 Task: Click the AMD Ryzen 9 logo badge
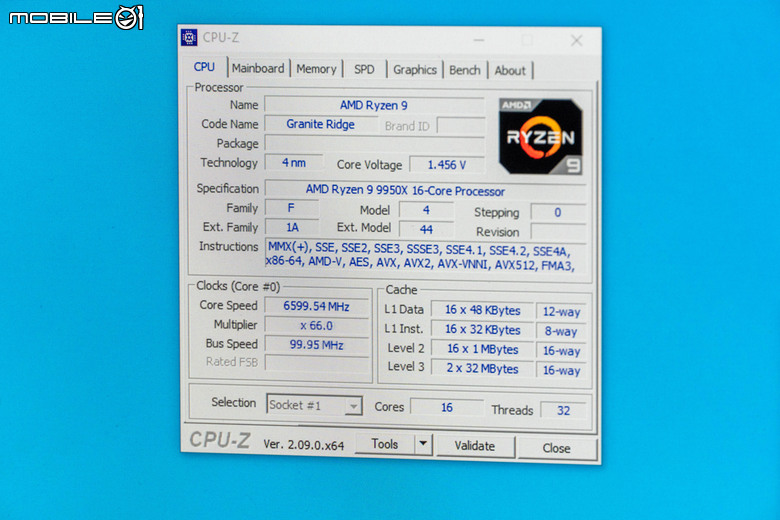(x=541, y=136)
